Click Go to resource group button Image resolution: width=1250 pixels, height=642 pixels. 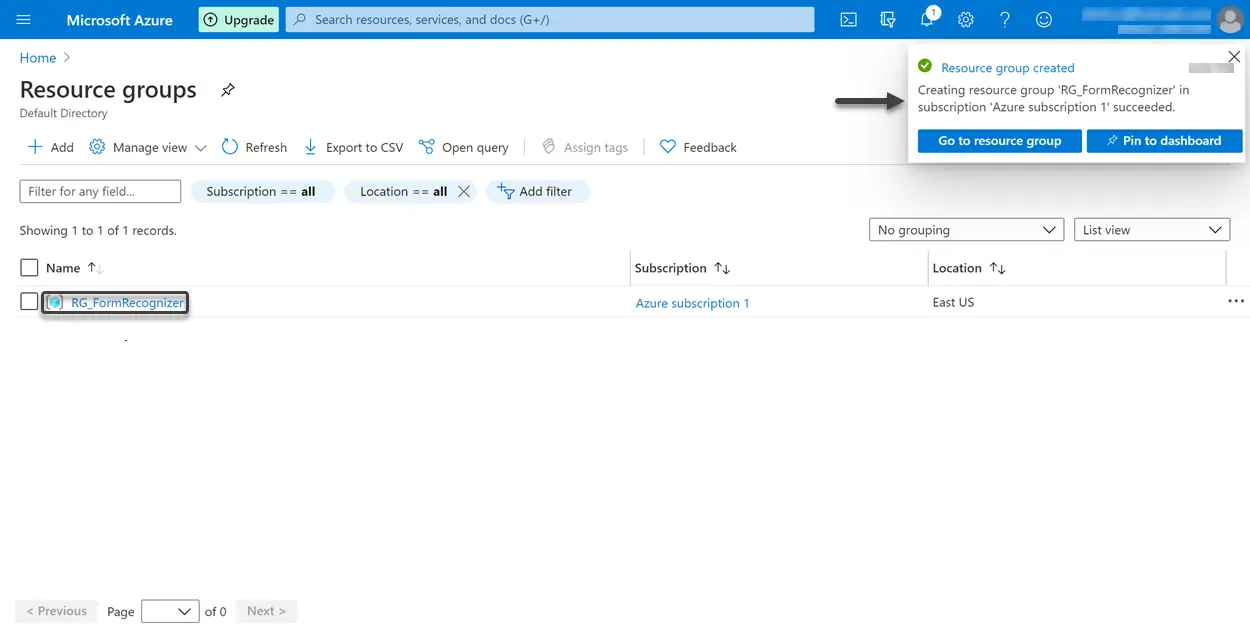click(999, 141)
